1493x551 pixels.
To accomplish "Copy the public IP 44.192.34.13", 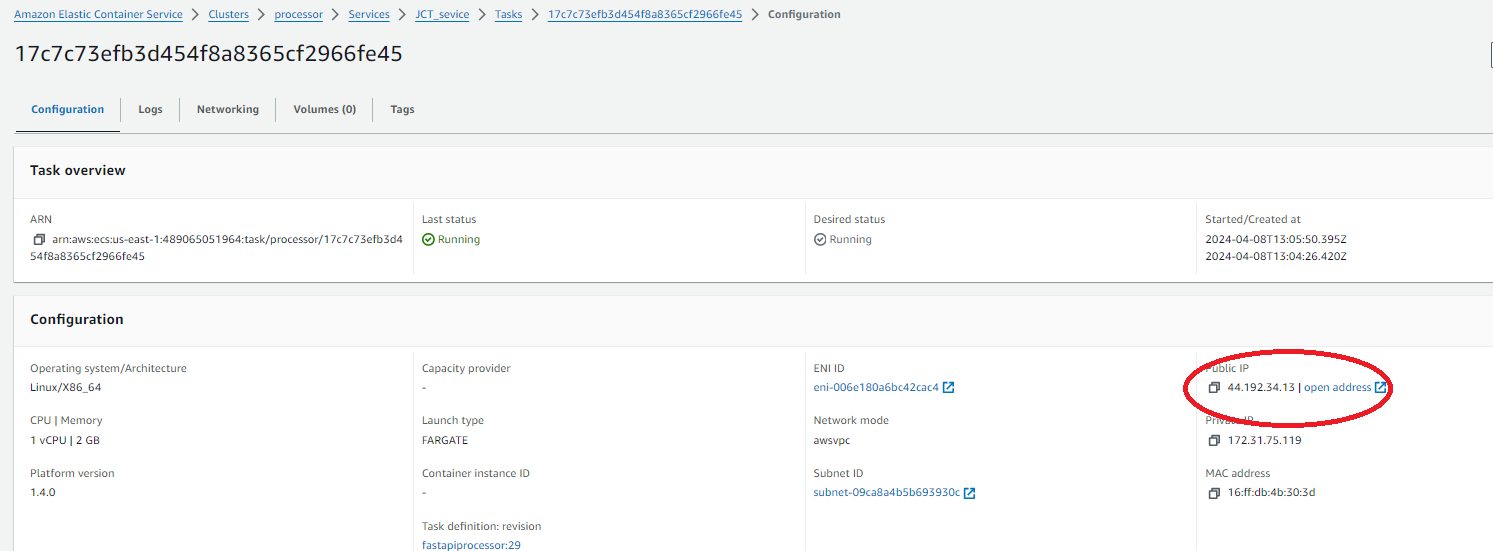I will point(1214,388).
